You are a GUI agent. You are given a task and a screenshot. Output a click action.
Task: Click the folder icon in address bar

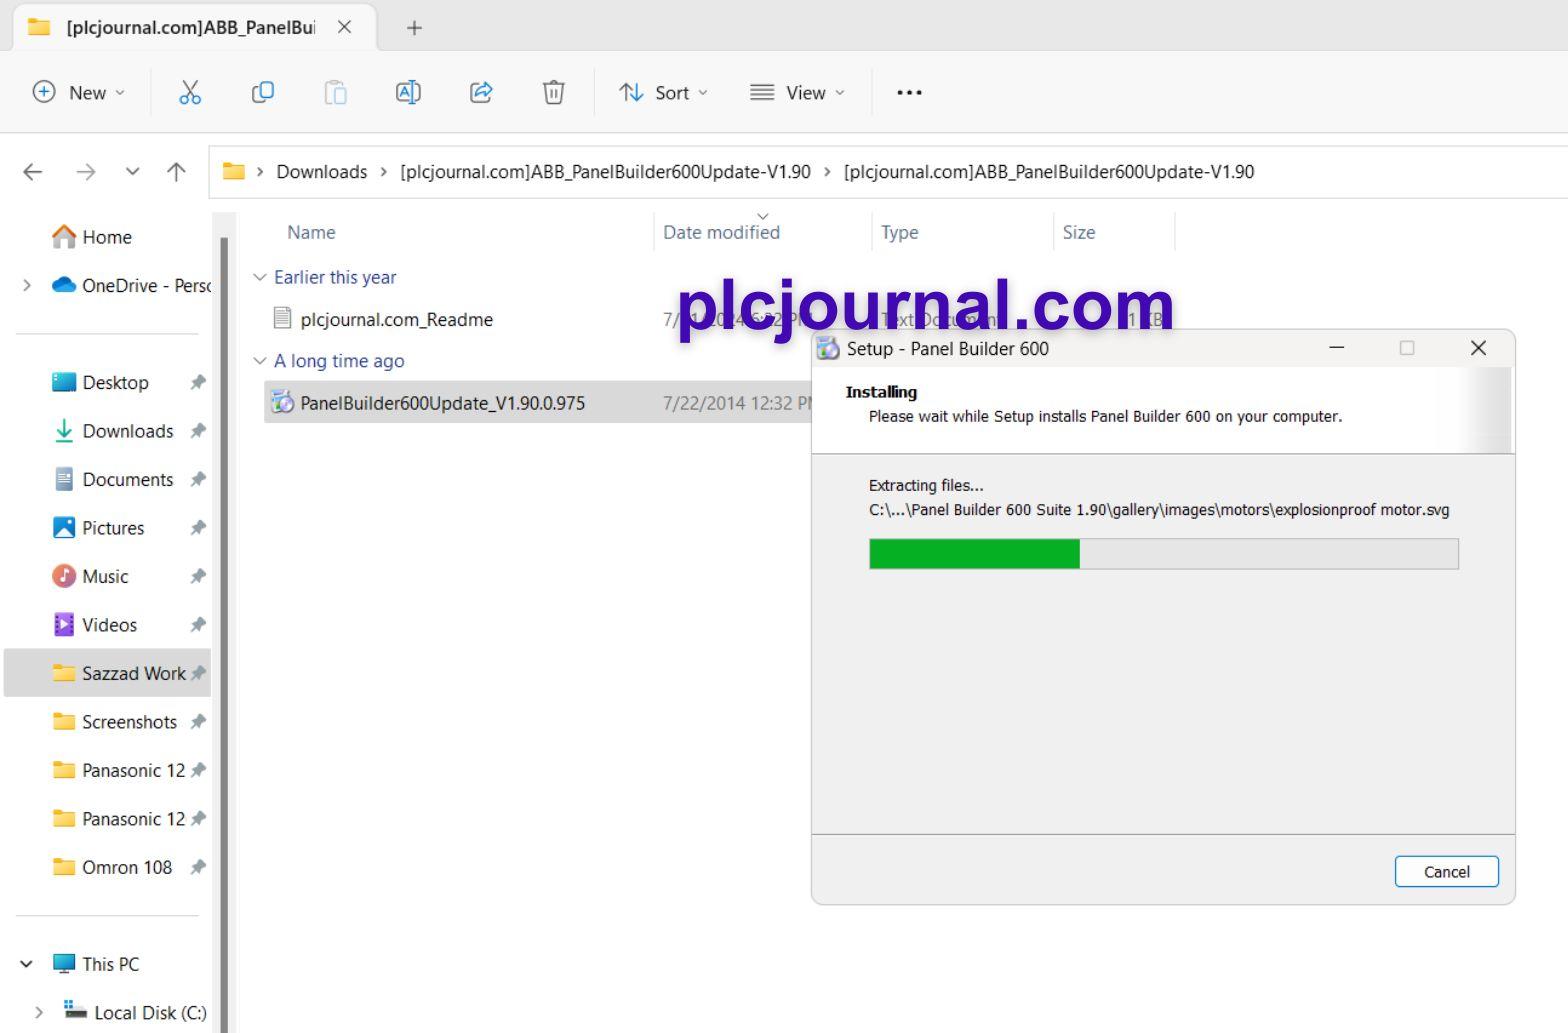(233, 171)
